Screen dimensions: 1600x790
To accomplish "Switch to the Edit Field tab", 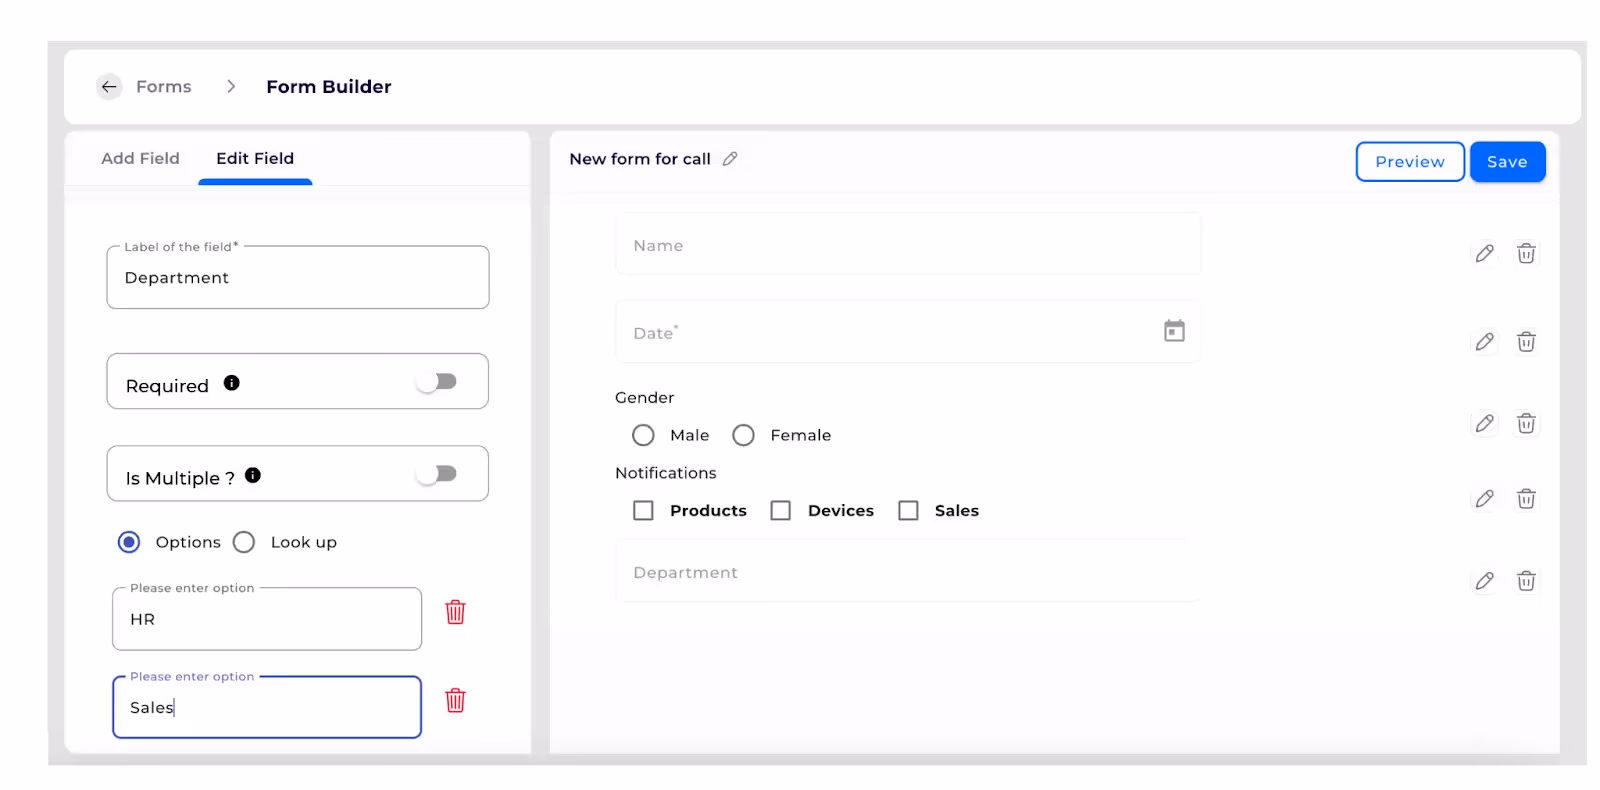I will coord(255,158).
